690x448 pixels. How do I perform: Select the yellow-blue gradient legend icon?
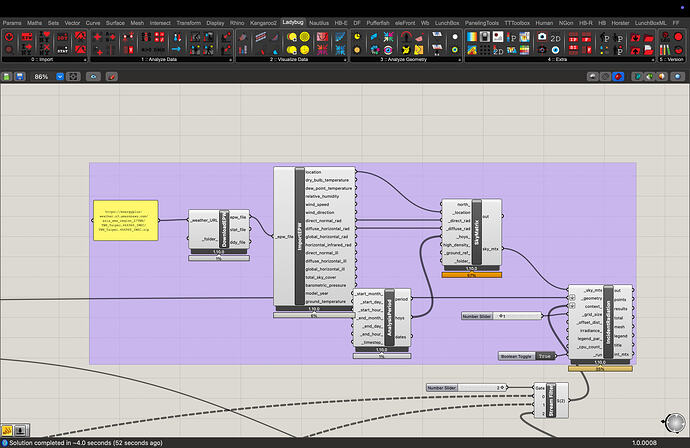[x=472, y=50]
